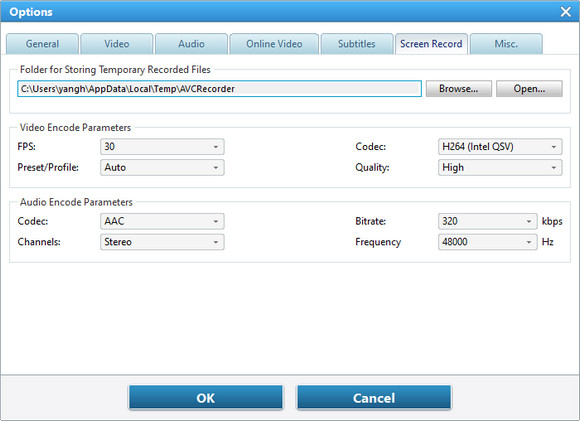Viewport: 580px width, 421px height.
Task: Click the kbps unit text
Action: [x=552, y=221]
